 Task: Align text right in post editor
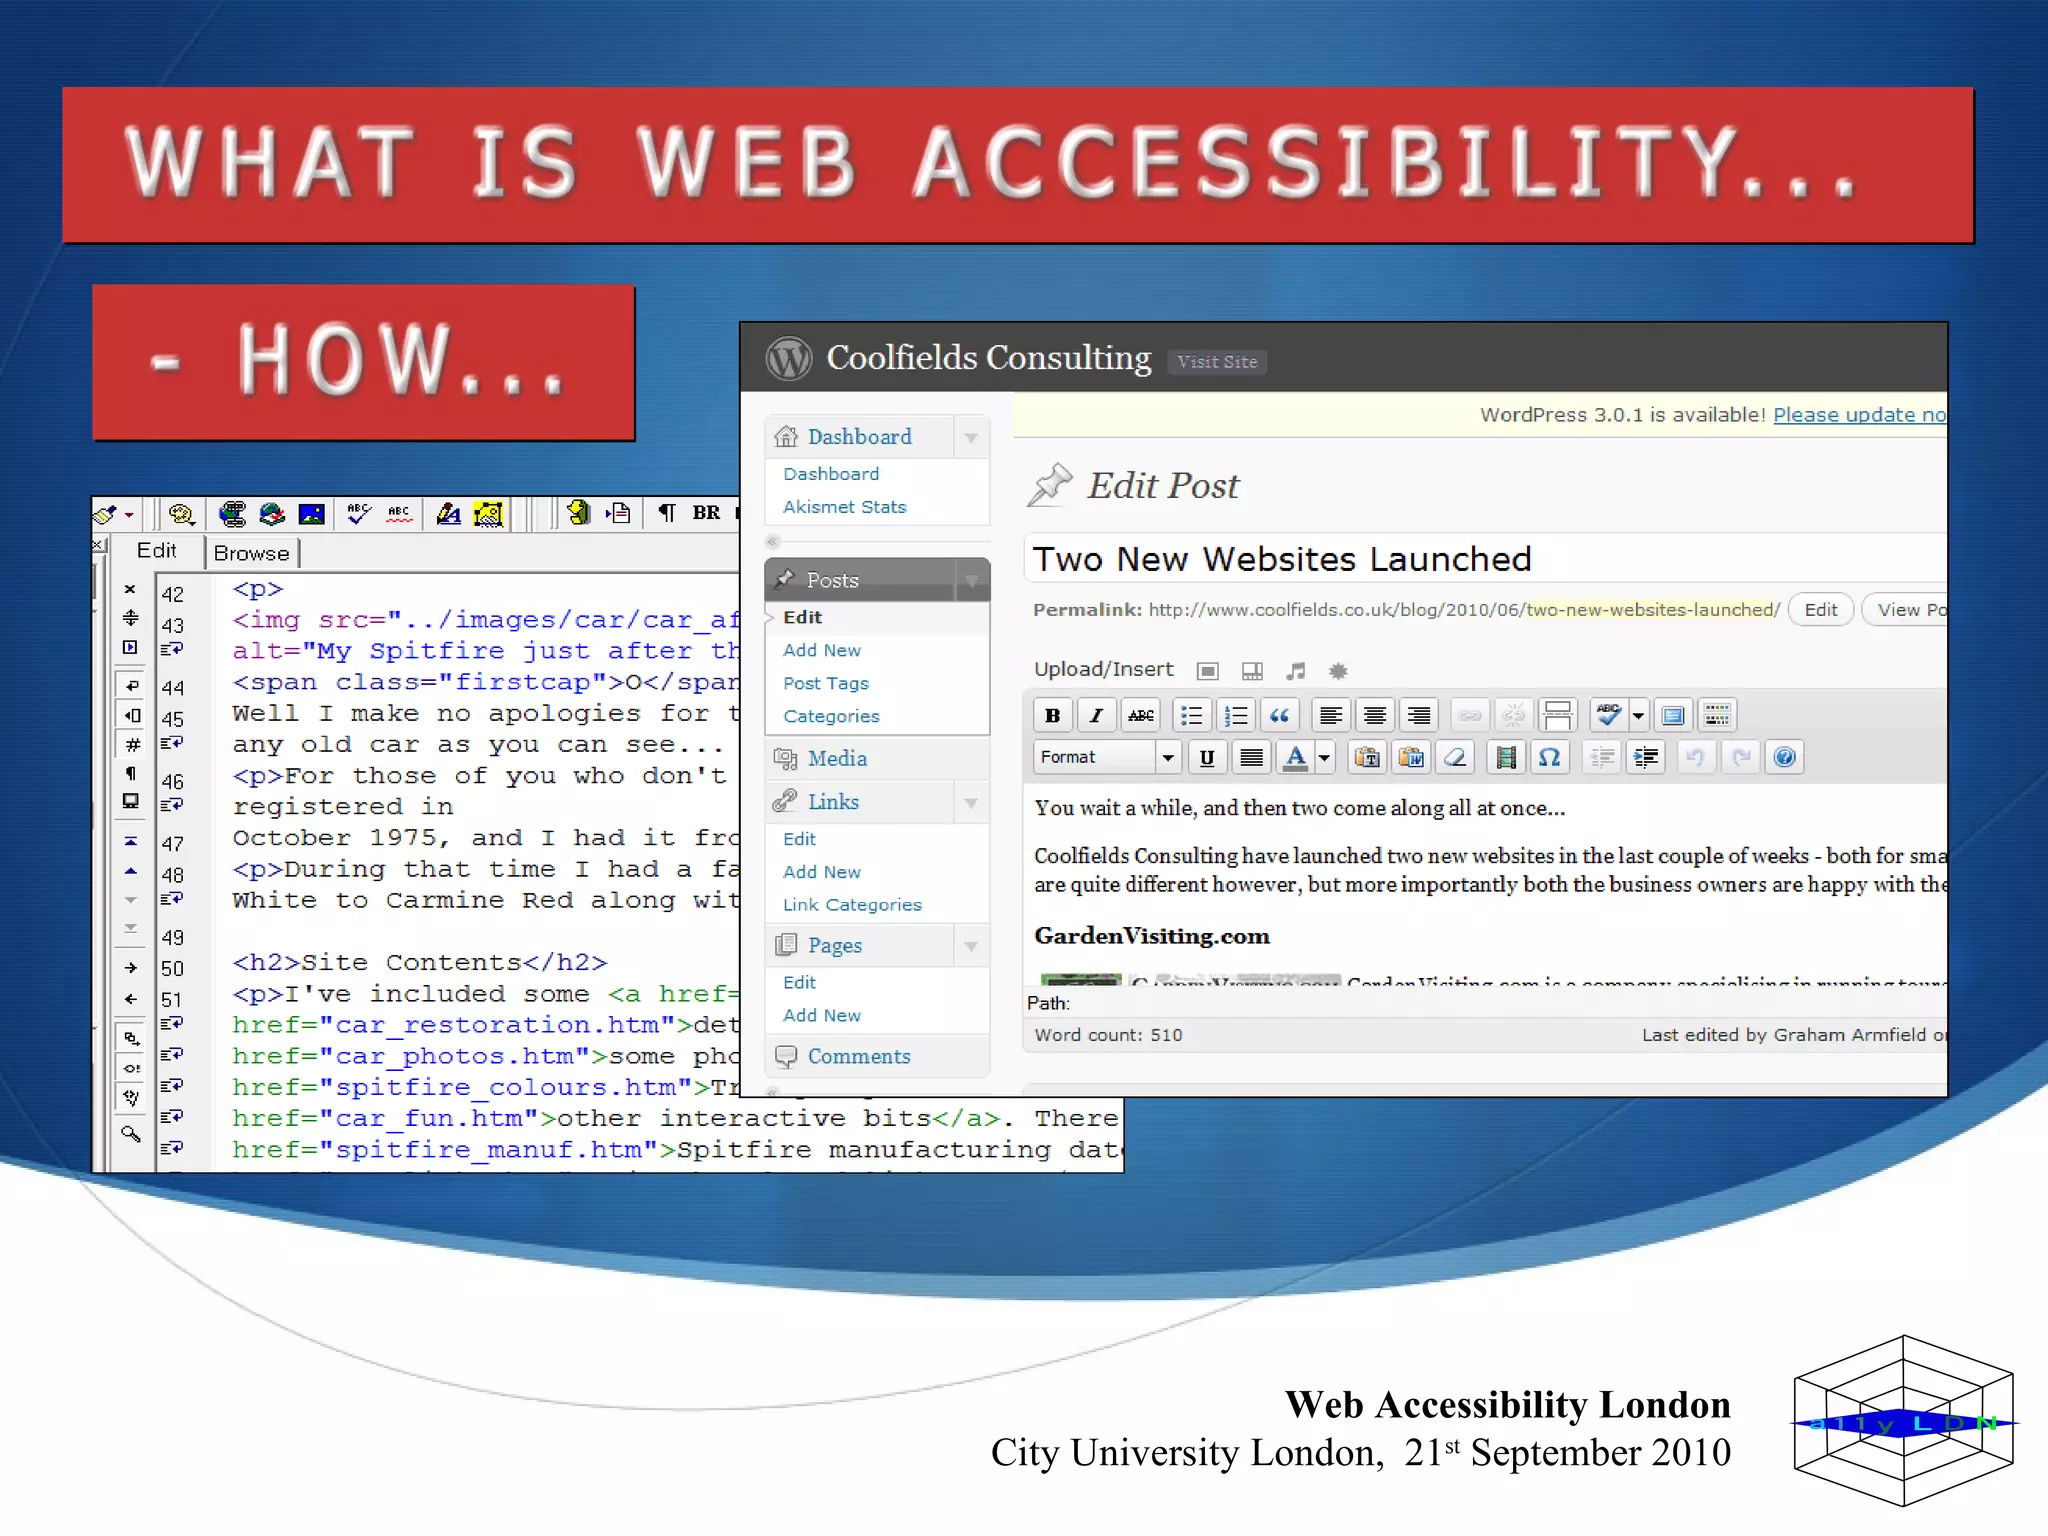point(1419,715)
